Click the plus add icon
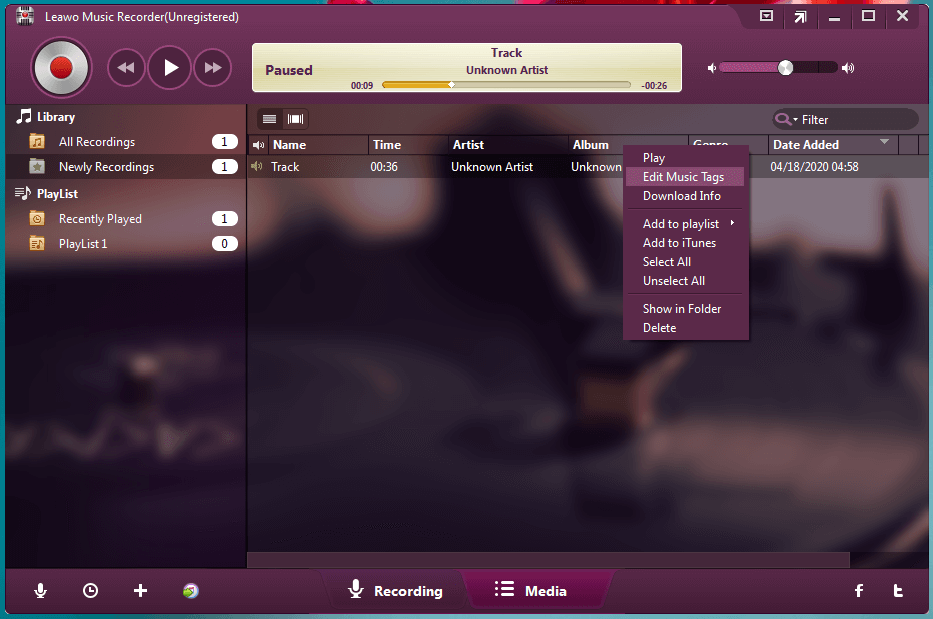Screen dimensions: 933x619 [140, 590]
